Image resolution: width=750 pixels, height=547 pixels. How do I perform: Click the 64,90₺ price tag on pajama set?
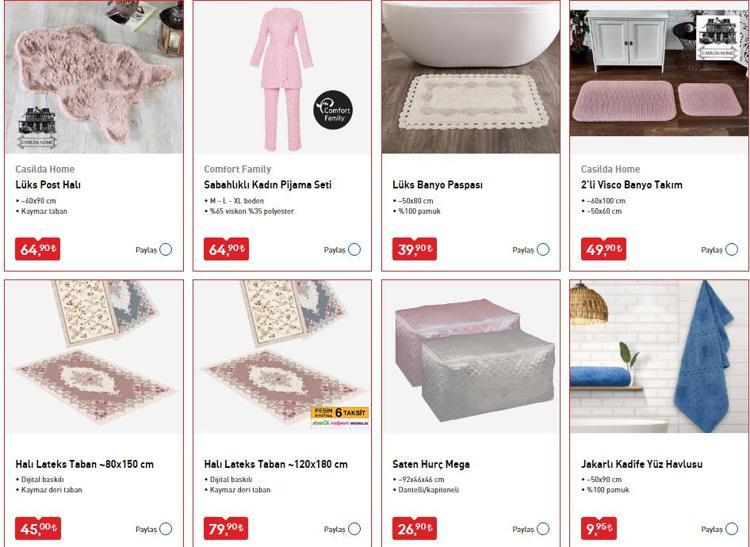point(226,249)
